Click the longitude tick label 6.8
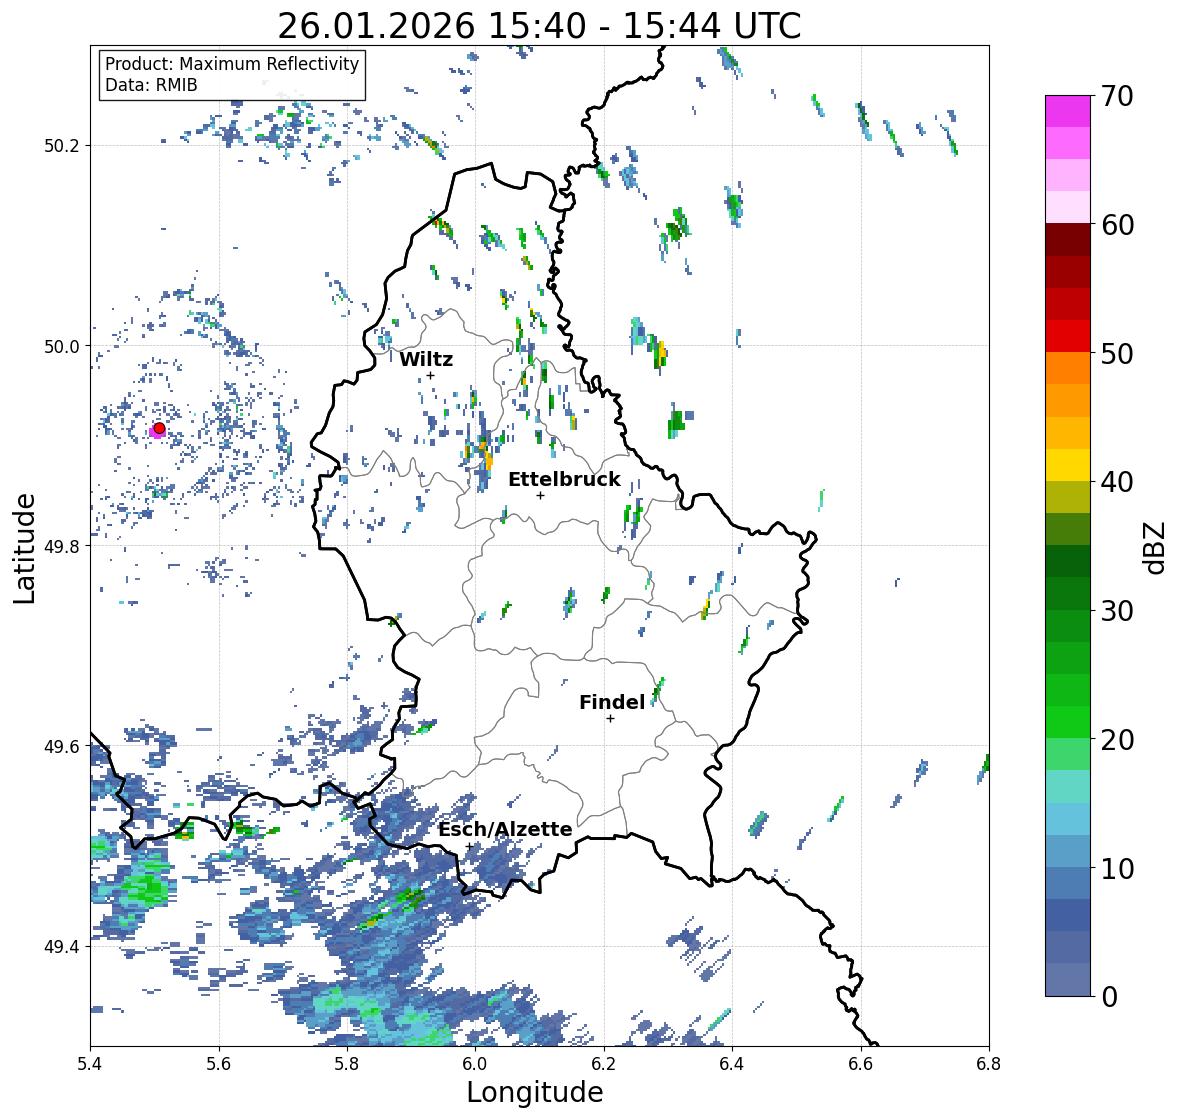 (988, 1064)
